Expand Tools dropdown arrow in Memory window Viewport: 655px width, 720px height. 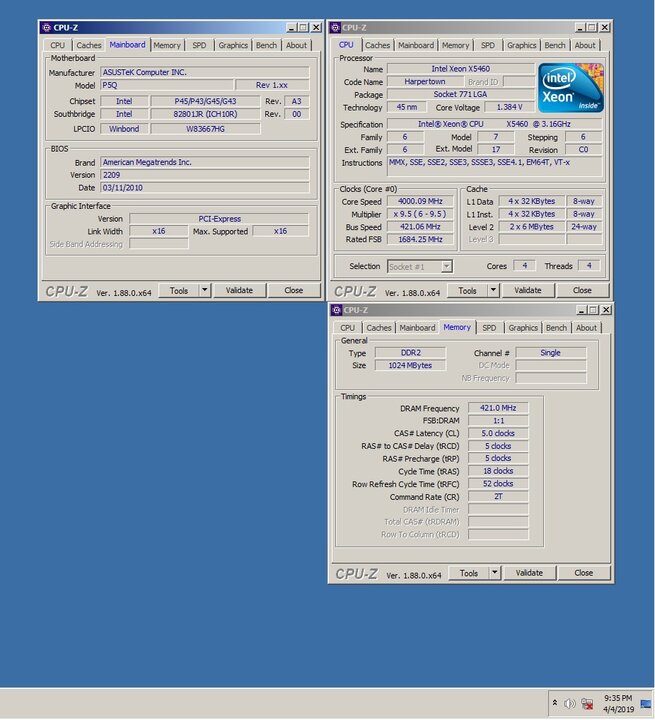click(495, 573)
